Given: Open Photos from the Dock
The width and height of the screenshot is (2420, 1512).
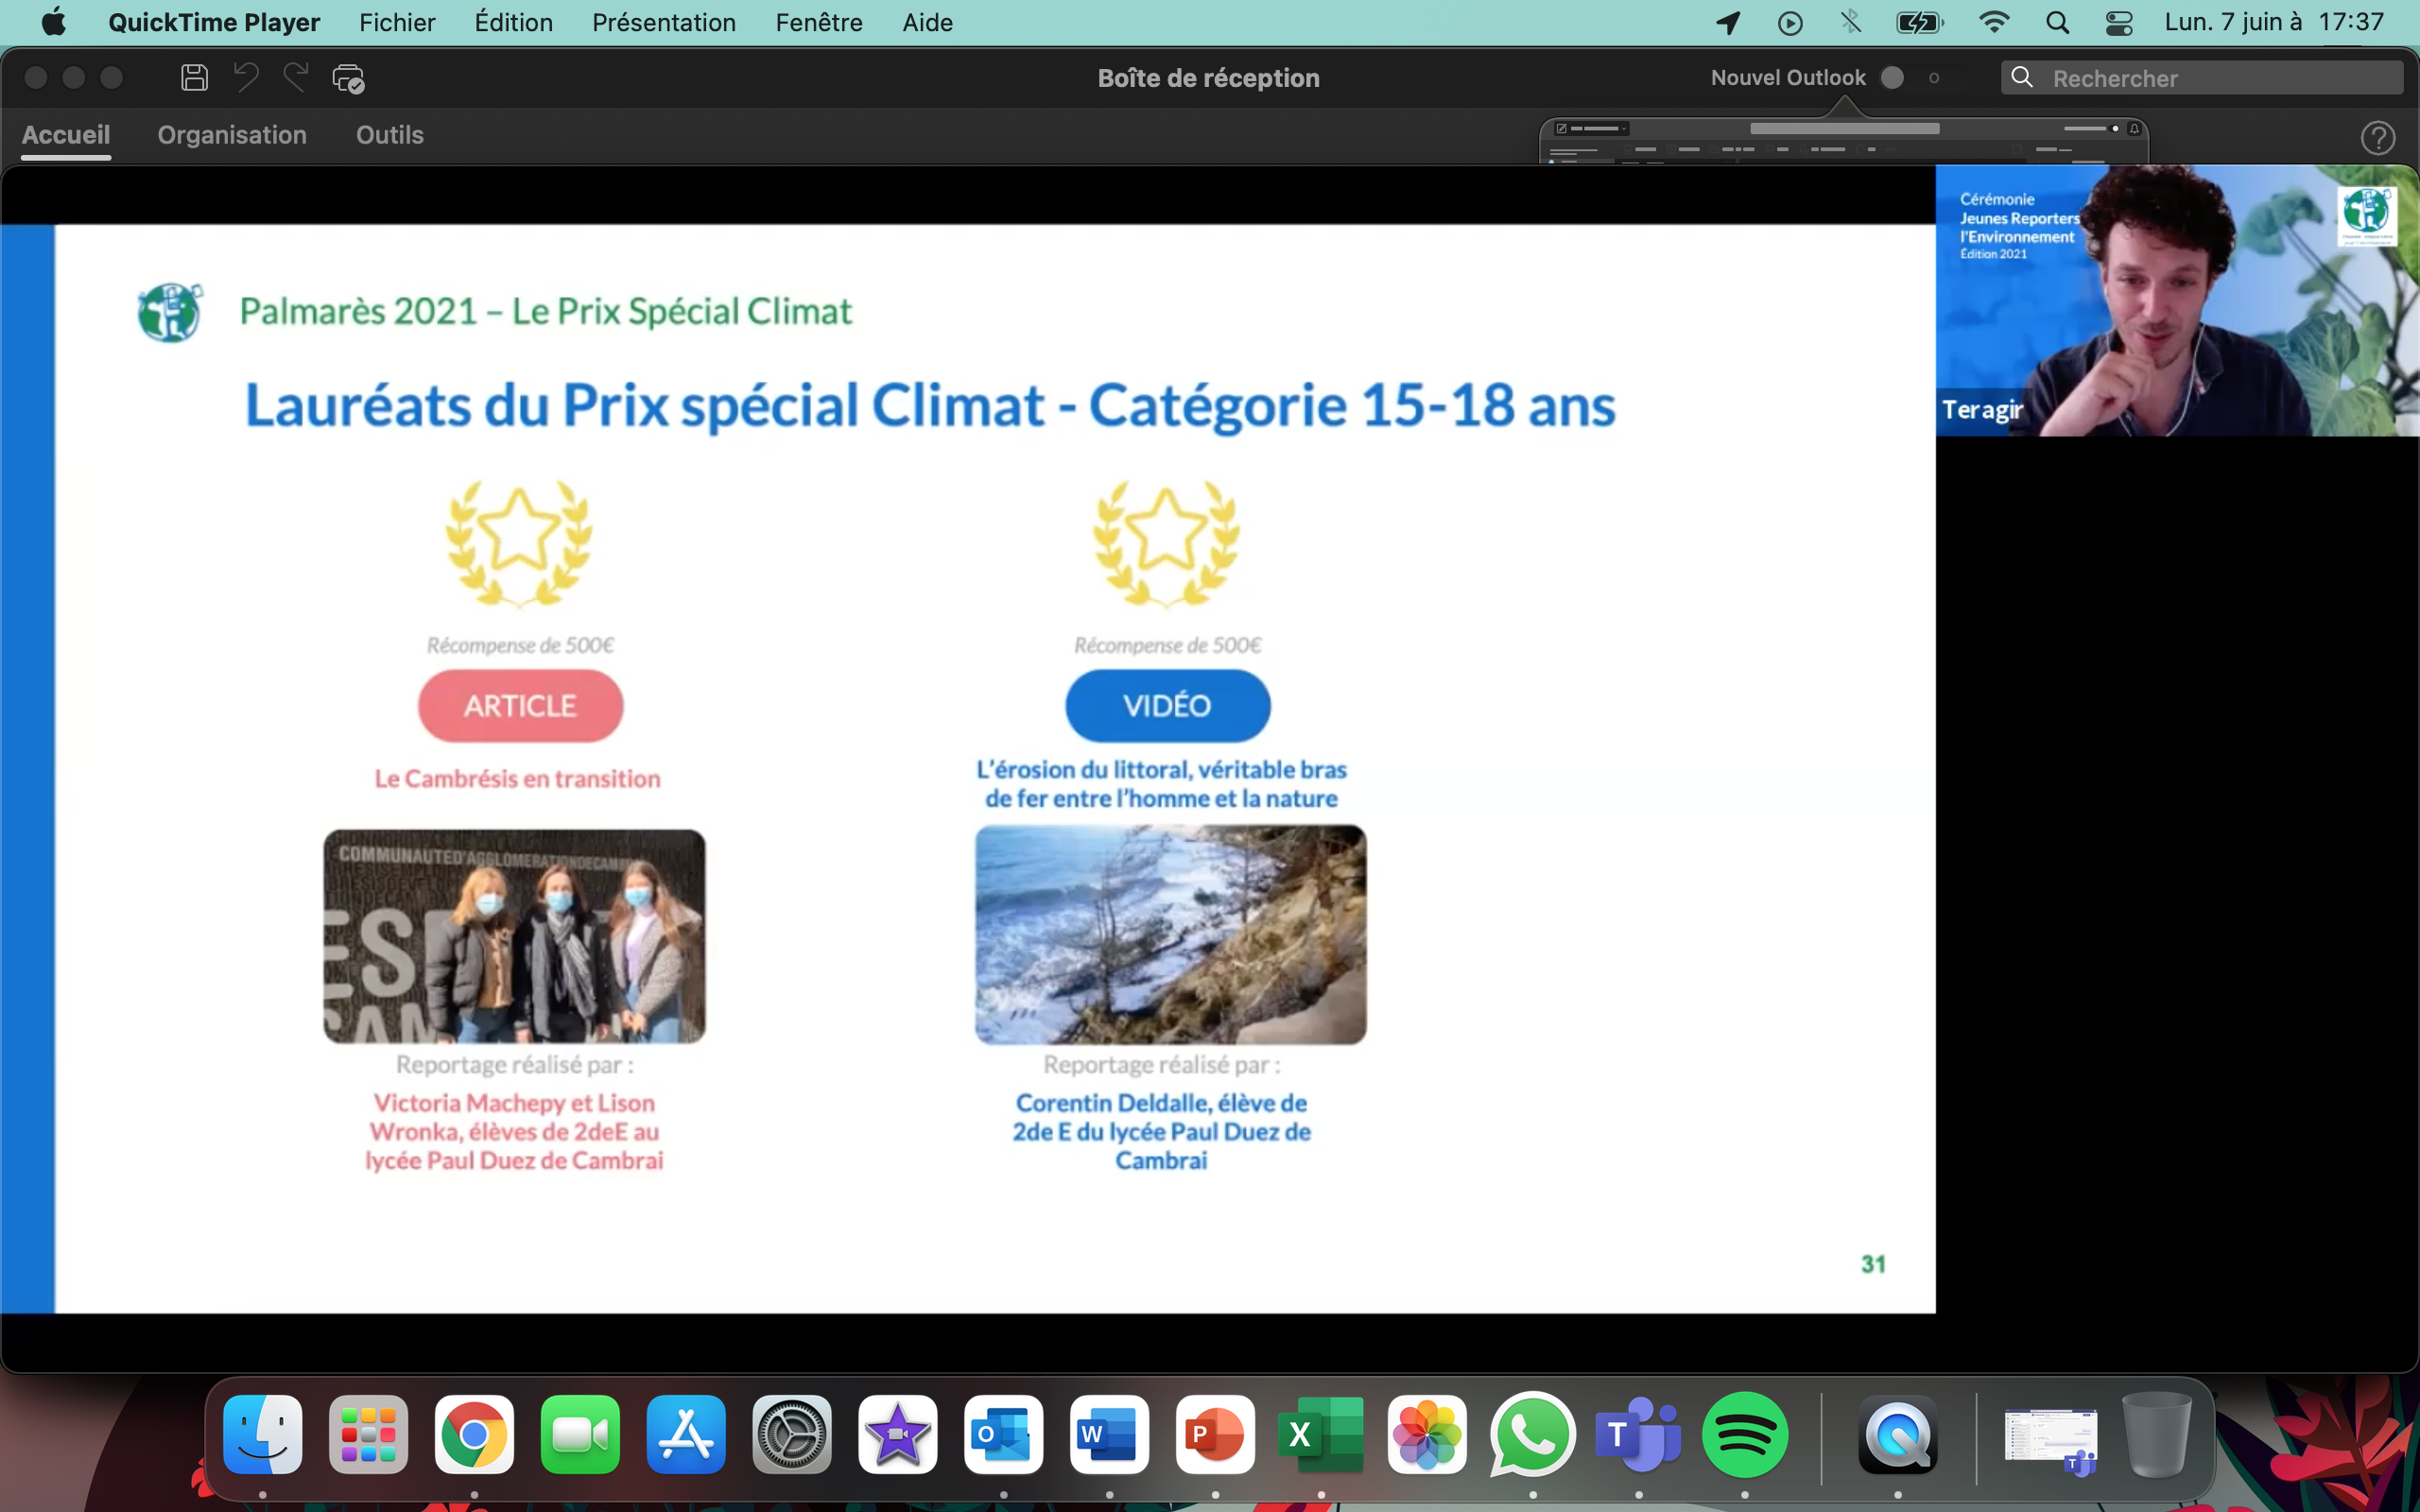Looking at the screenshot, I should [x=1427, y=1434].
